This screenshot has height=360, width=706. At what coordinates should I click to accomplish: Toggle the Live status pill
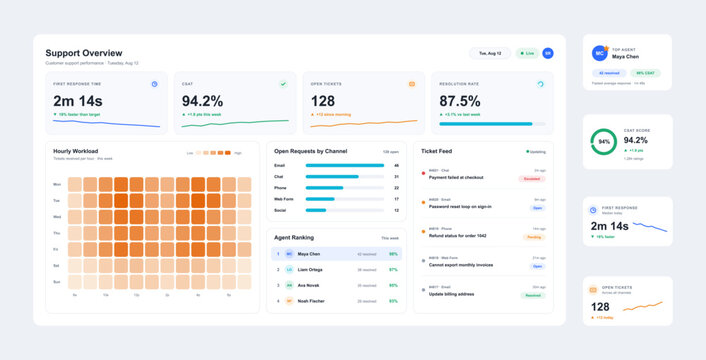pos(527,53)
